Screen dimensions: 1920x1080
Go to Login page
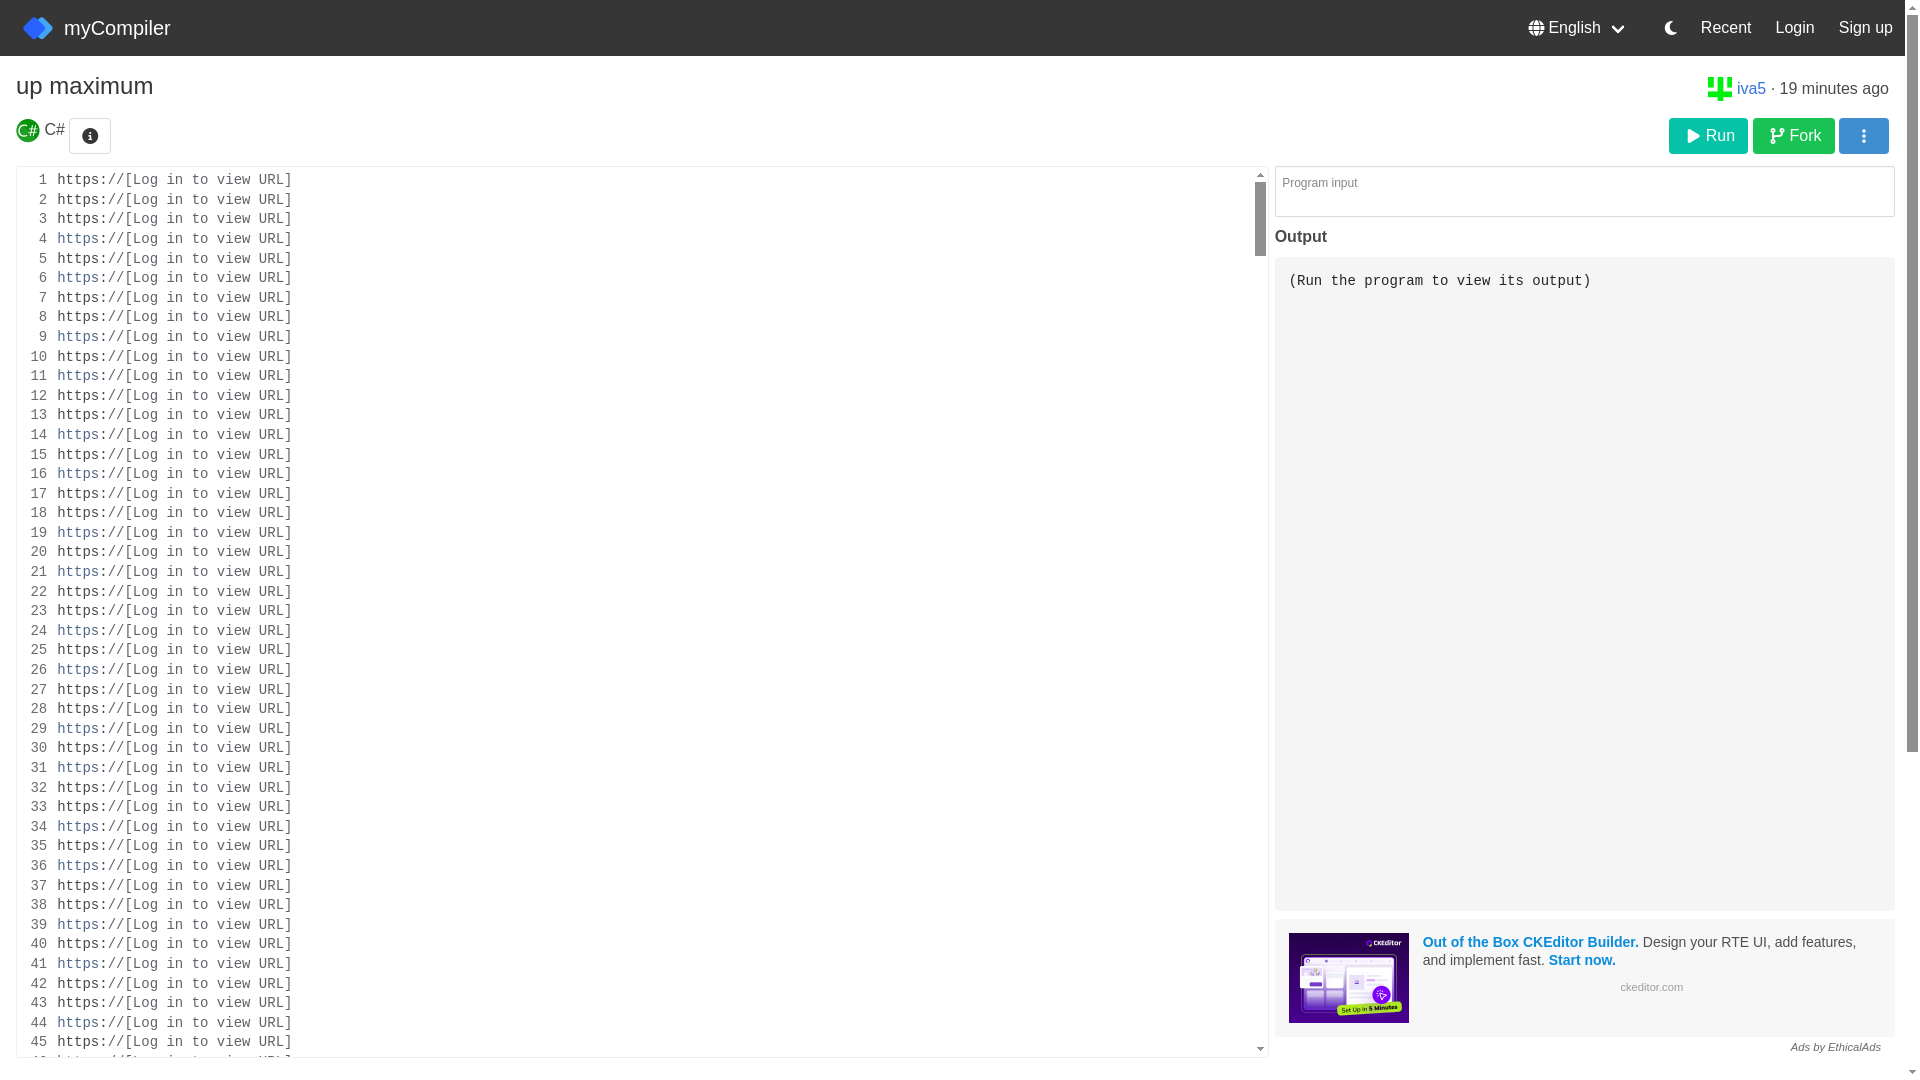pyautogui.click(x=1794, y=28)
